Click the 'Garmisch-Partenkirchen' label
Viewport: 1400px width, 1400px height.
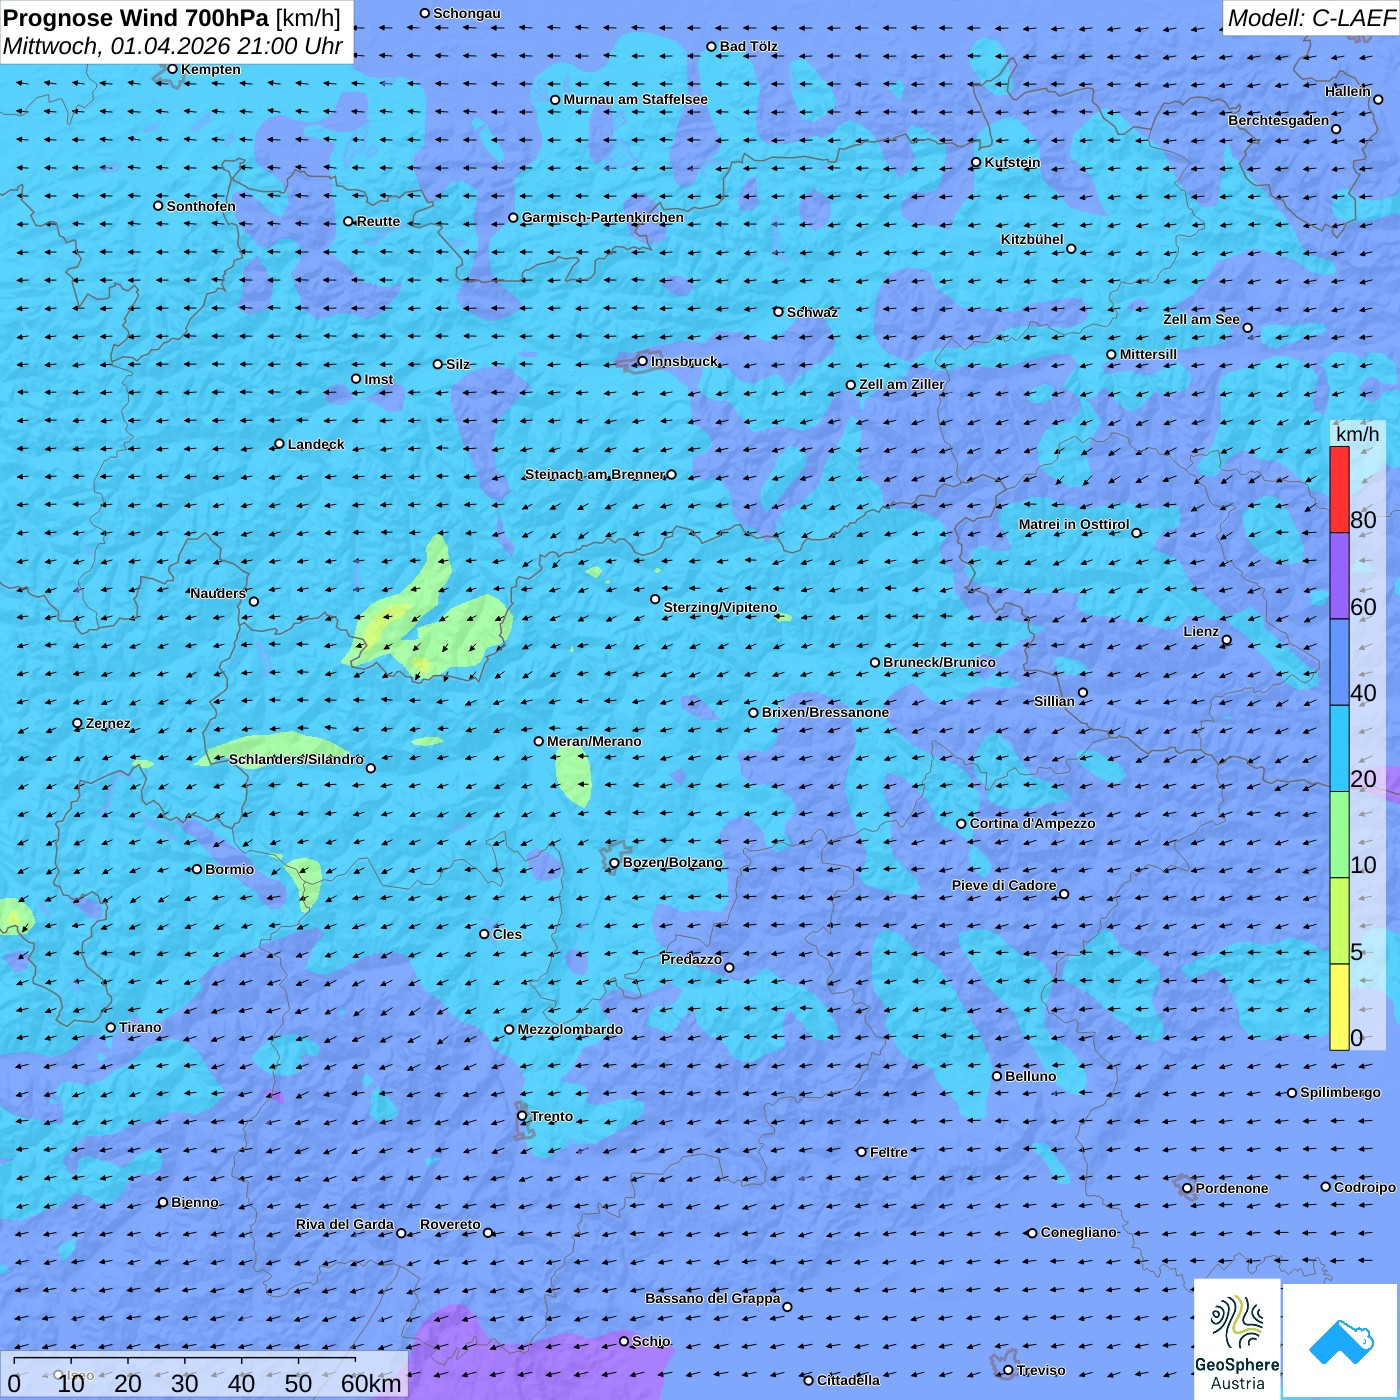[603, 217]
